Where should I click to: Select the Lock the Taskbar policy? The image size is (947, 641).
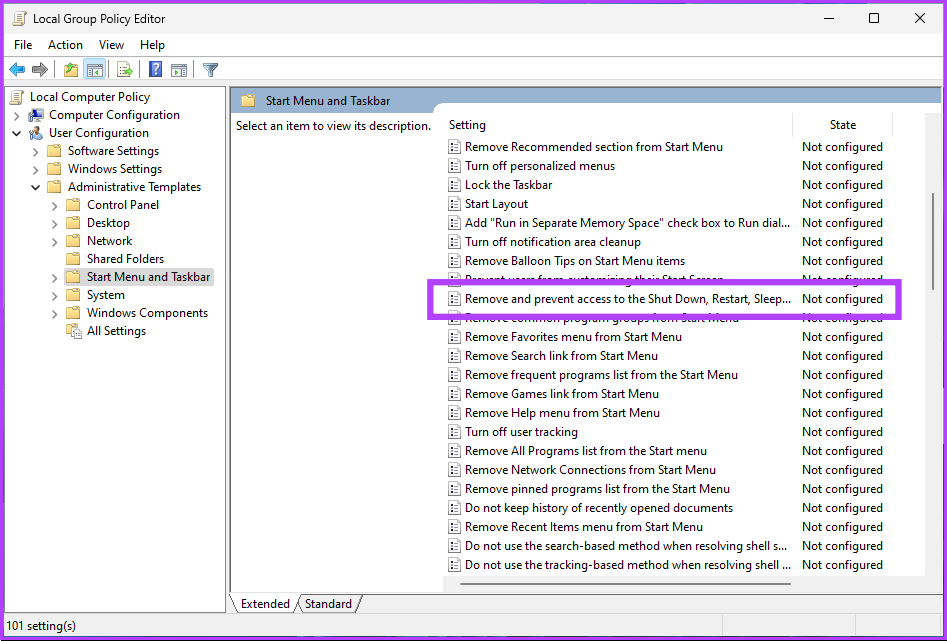click(x=508, y=185)
